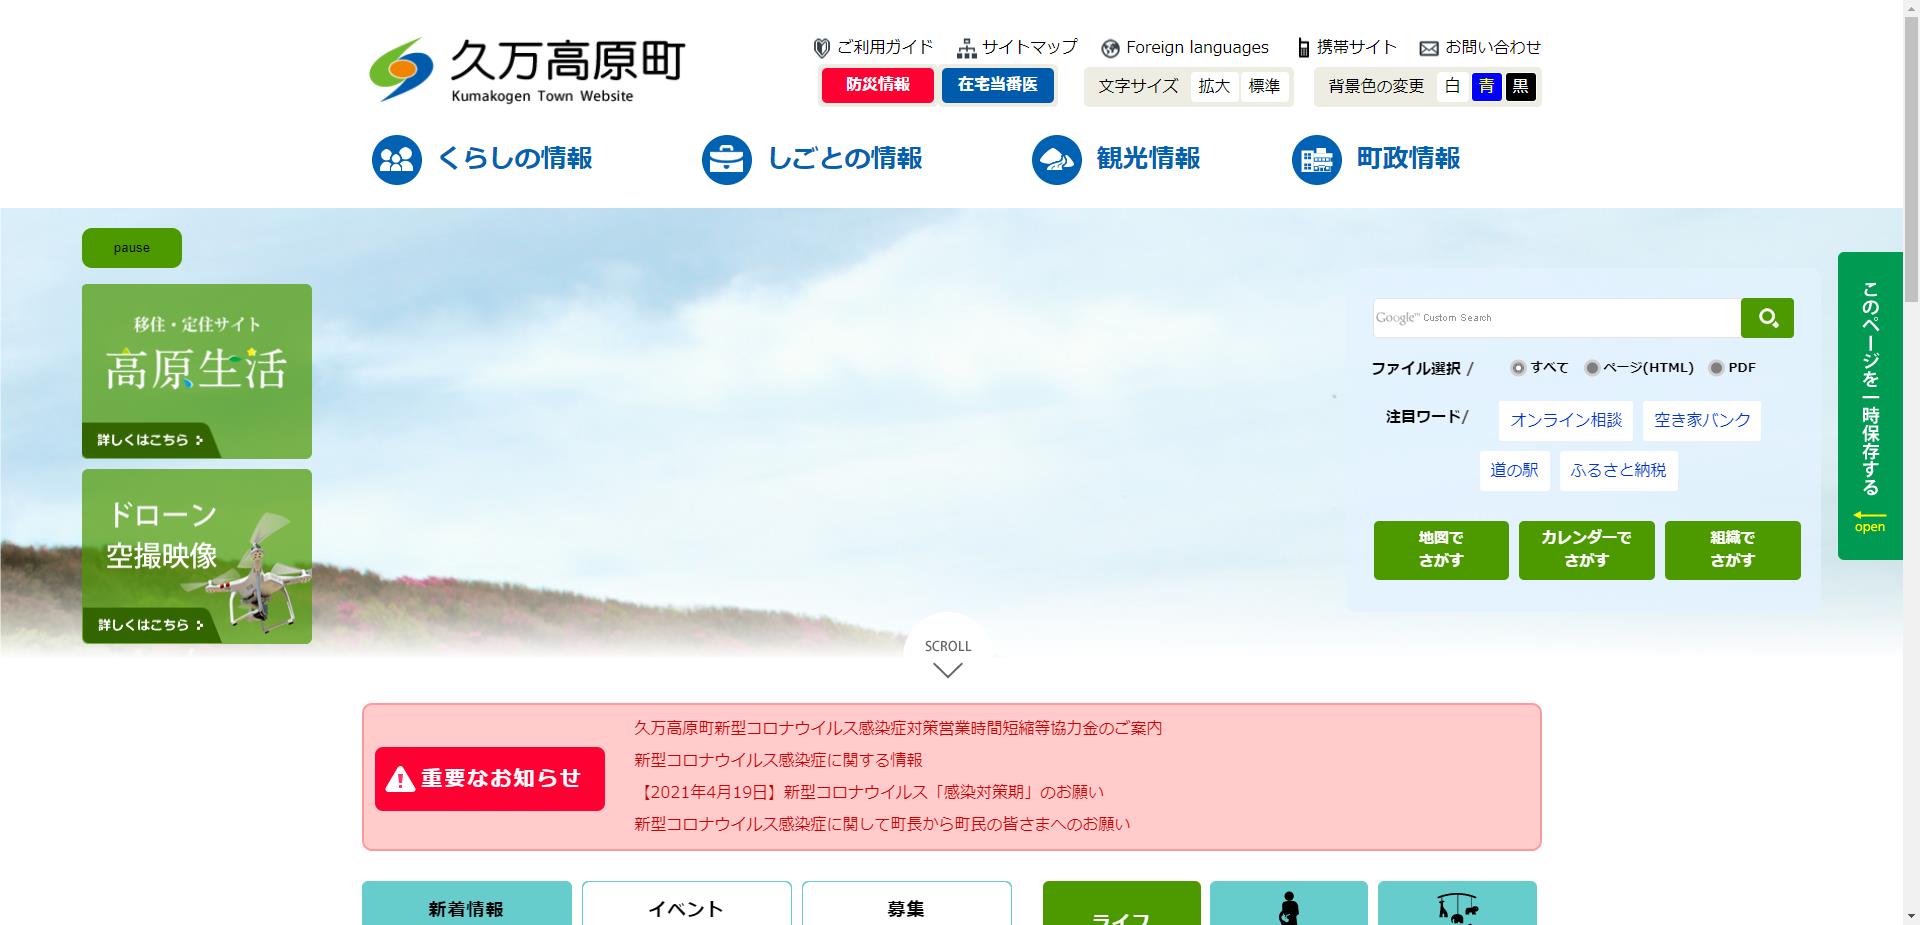Set background color to 青
Image resolution: width=1920 pixels, height=925 pixels.
(x=1487, y=86)
